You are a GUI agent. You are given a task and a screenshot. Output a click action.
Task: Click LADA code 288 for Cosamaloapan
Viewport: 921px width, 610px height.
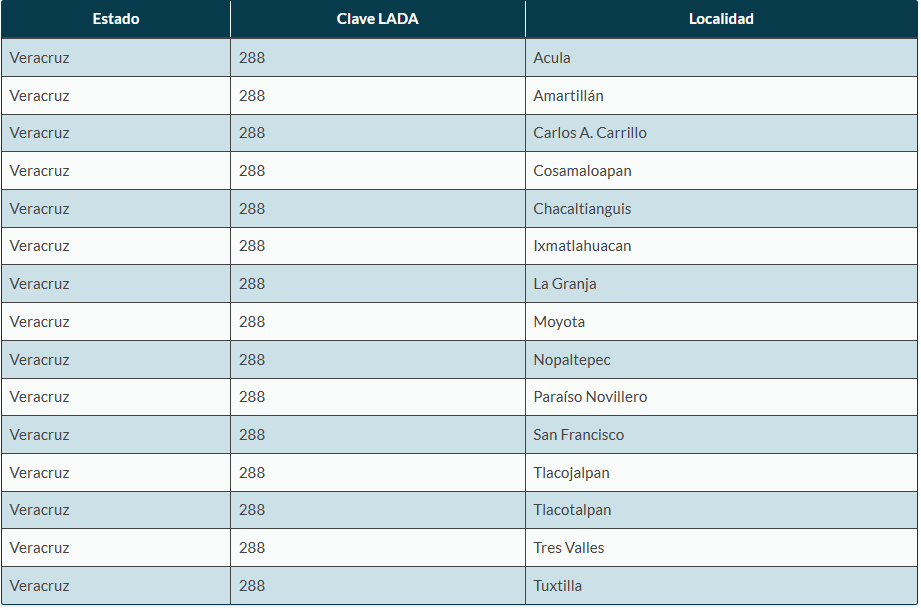(x=252, y=171)
